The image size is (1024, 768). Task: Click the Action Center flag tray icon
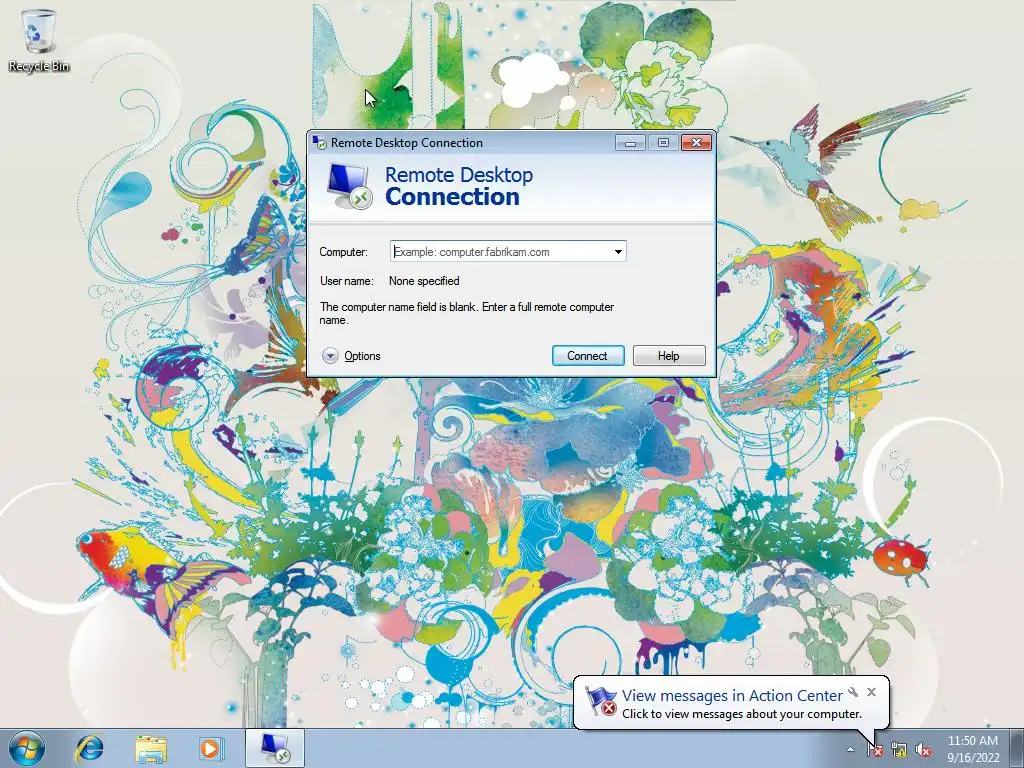pyautogui.click(x=874, y=749)
